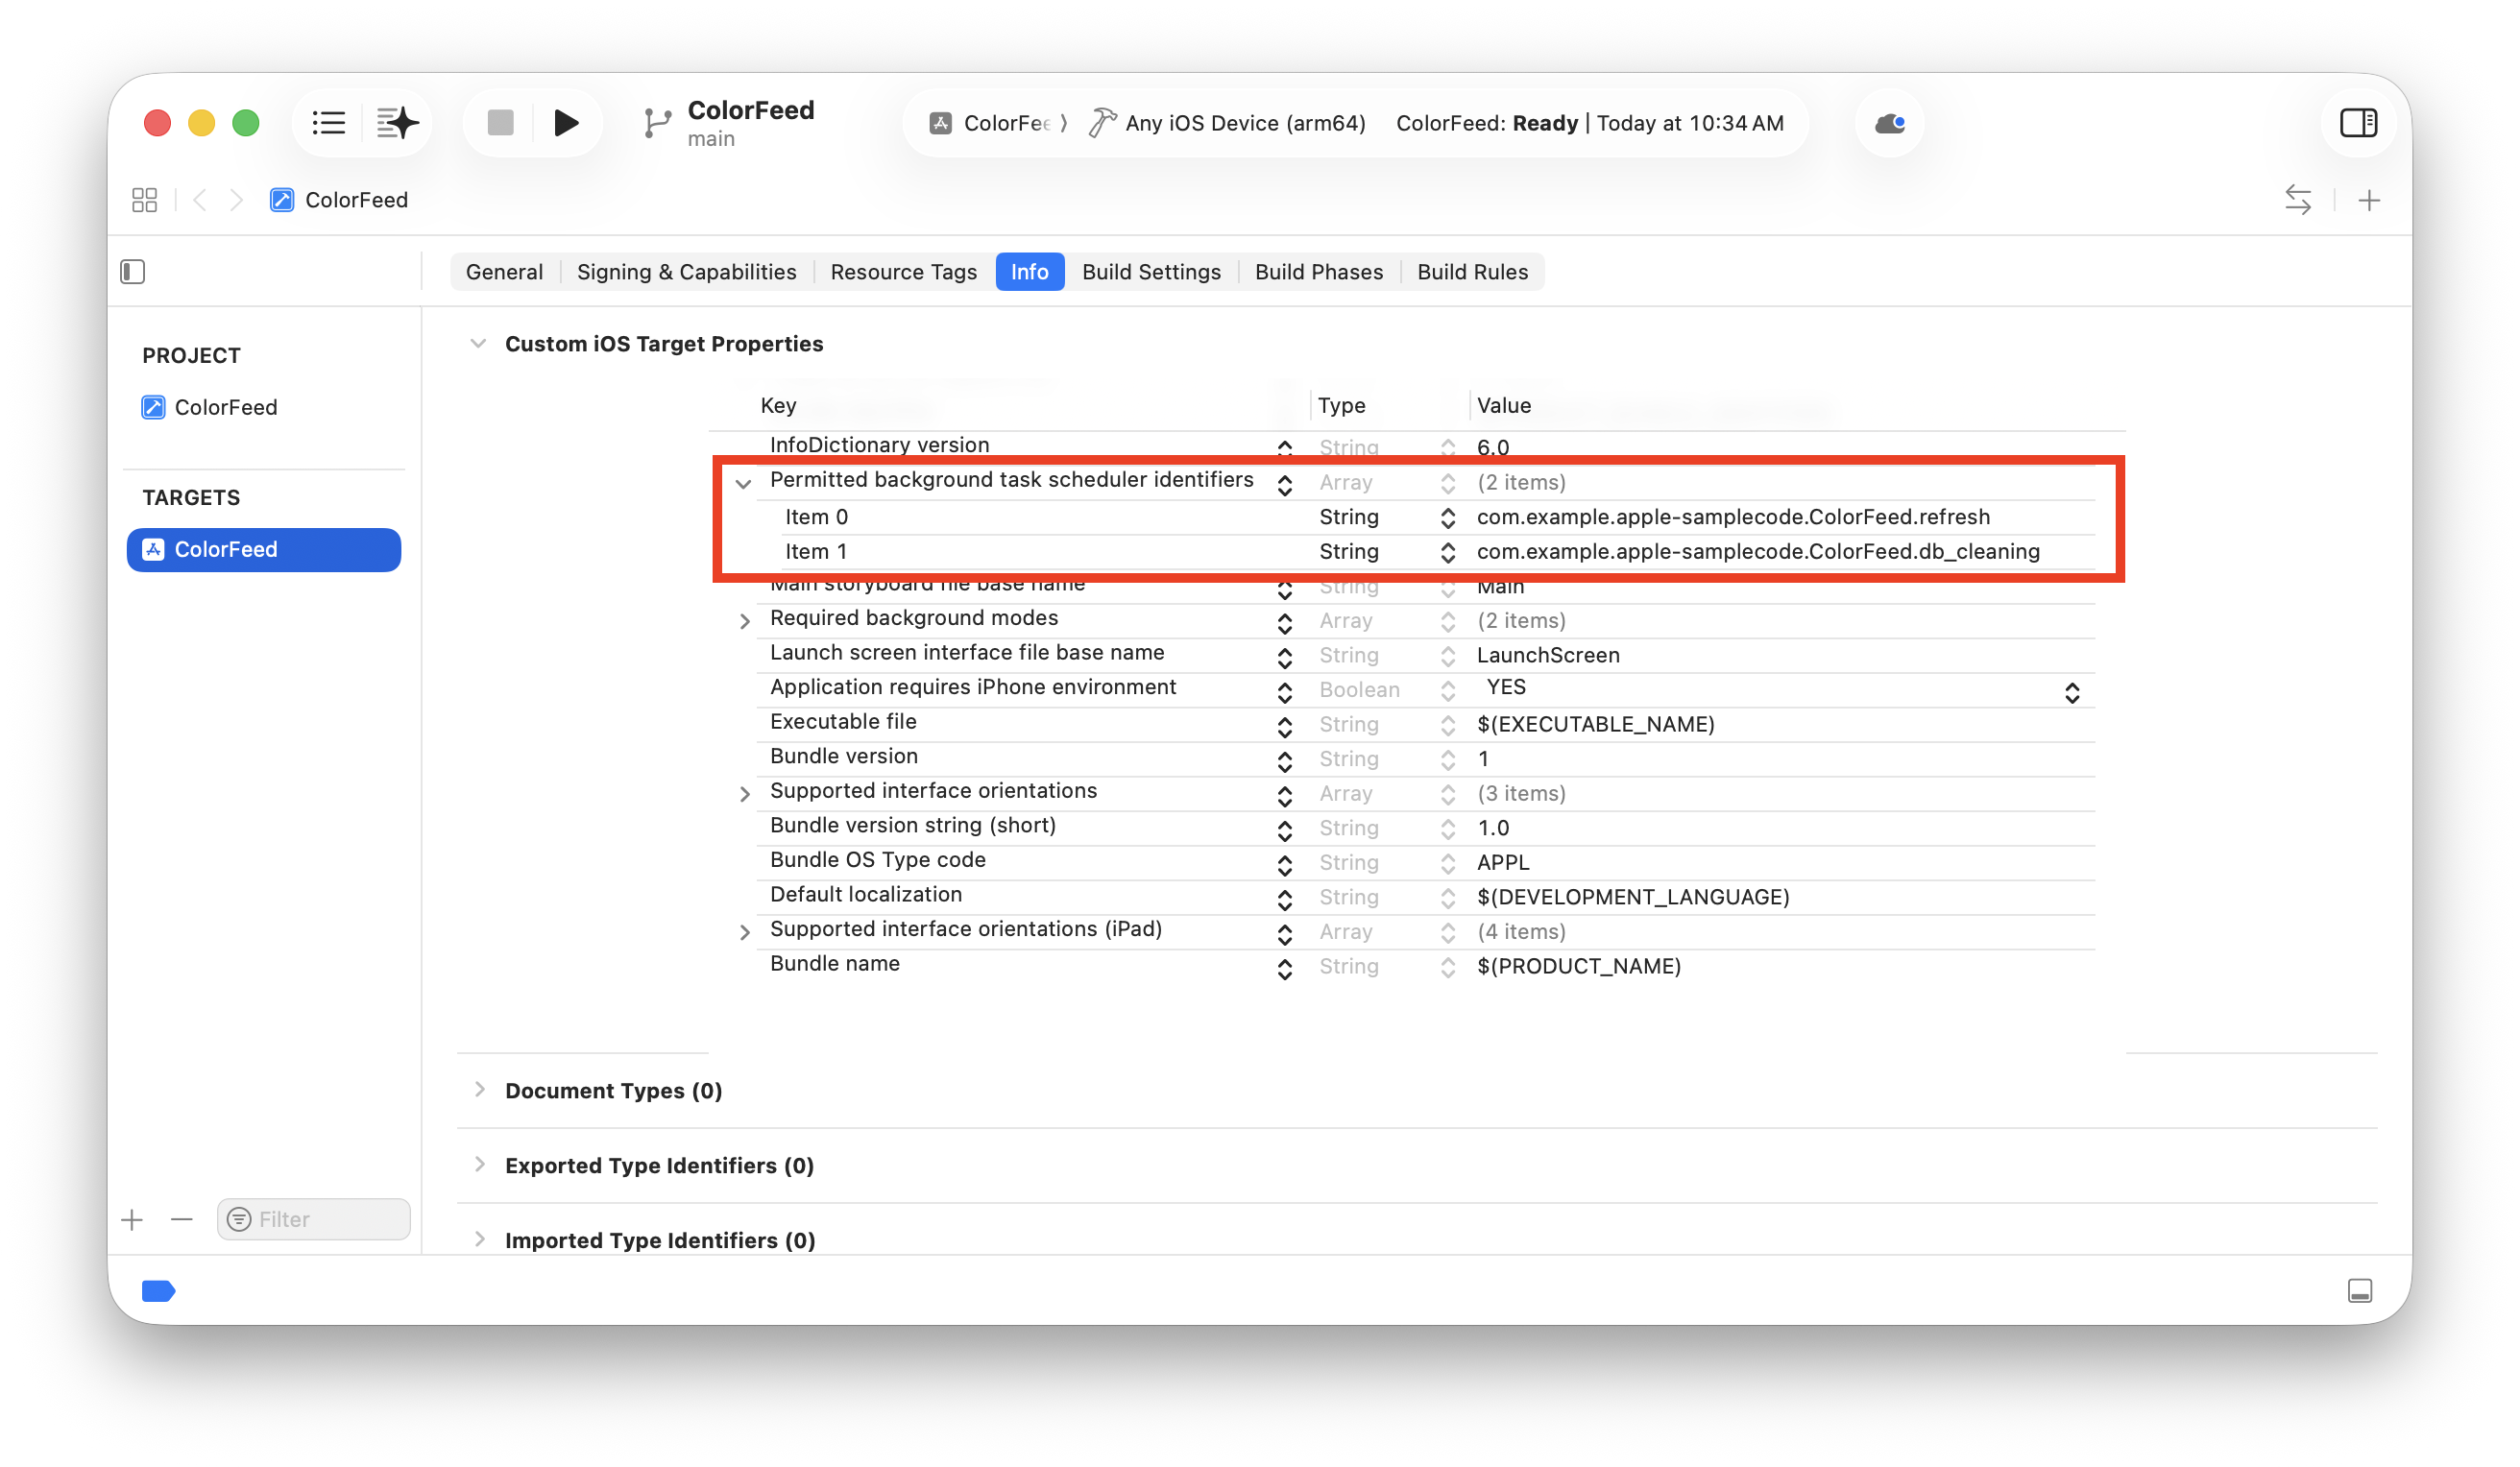The image size is (2520, 1467).
Task: Switch to the General tab
Action: click(x=504, y=272)
